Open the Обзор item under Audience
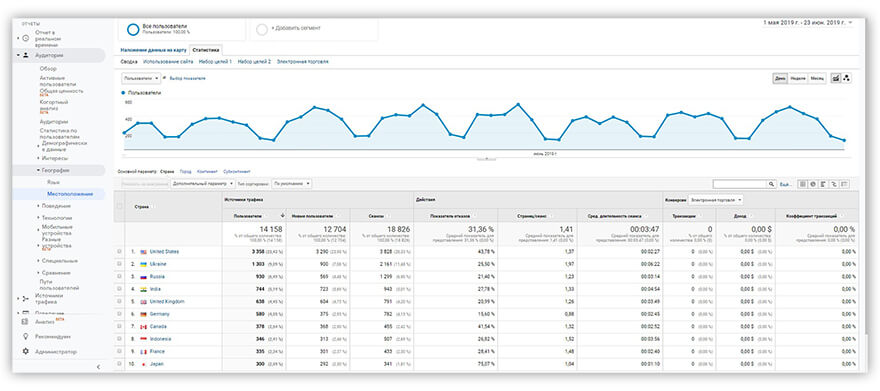The width and height of the screenshot is (880, 391). point(48,68)
